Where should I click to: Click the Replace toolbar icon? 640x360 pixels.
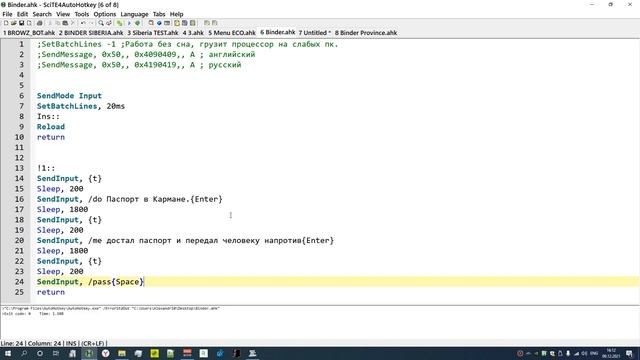(x=109, y=23)
